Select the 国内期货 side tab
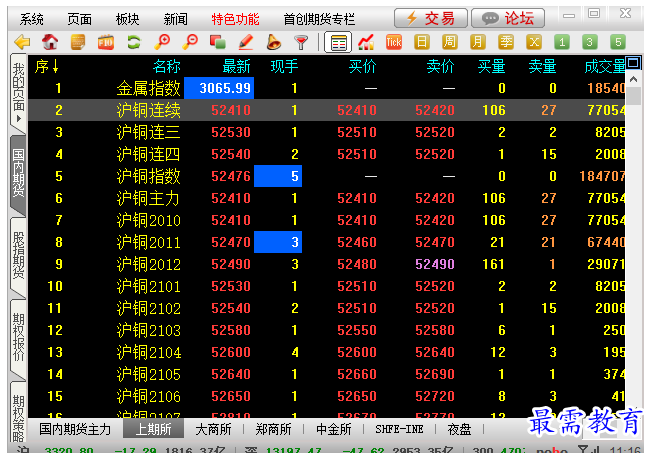The image size is (651, 453). (18, 174)
